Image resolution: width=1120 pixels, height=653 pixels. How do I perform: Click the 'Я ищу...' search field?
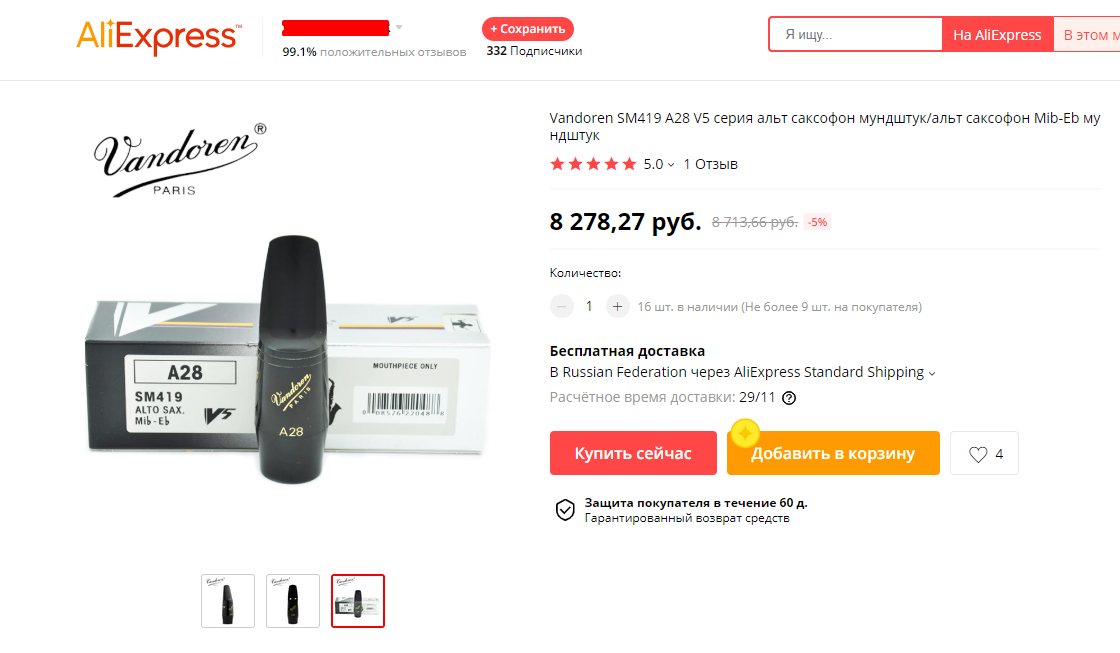[856, 34]
